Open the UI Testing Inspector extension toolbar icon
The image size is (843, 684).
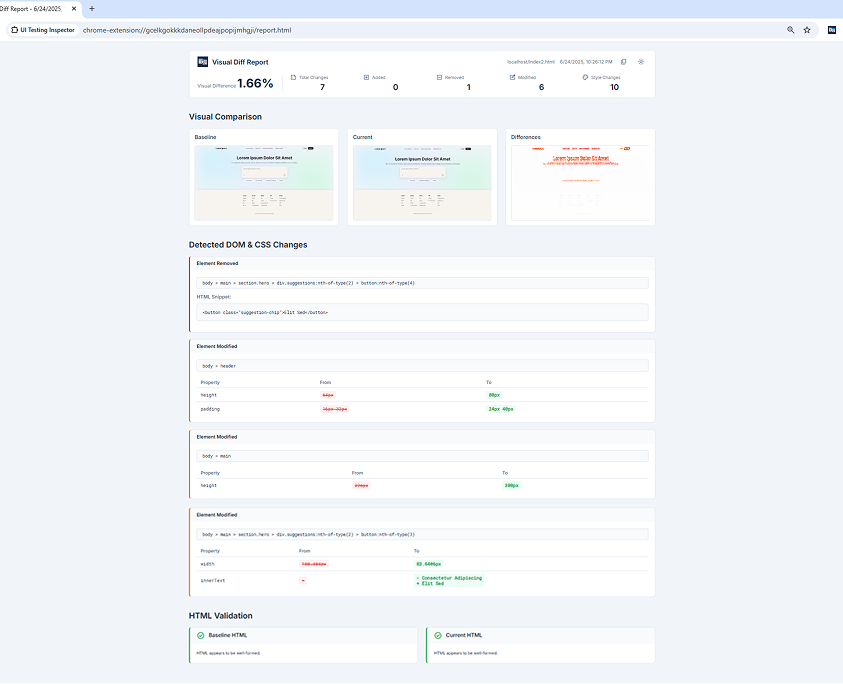[832, 30]
